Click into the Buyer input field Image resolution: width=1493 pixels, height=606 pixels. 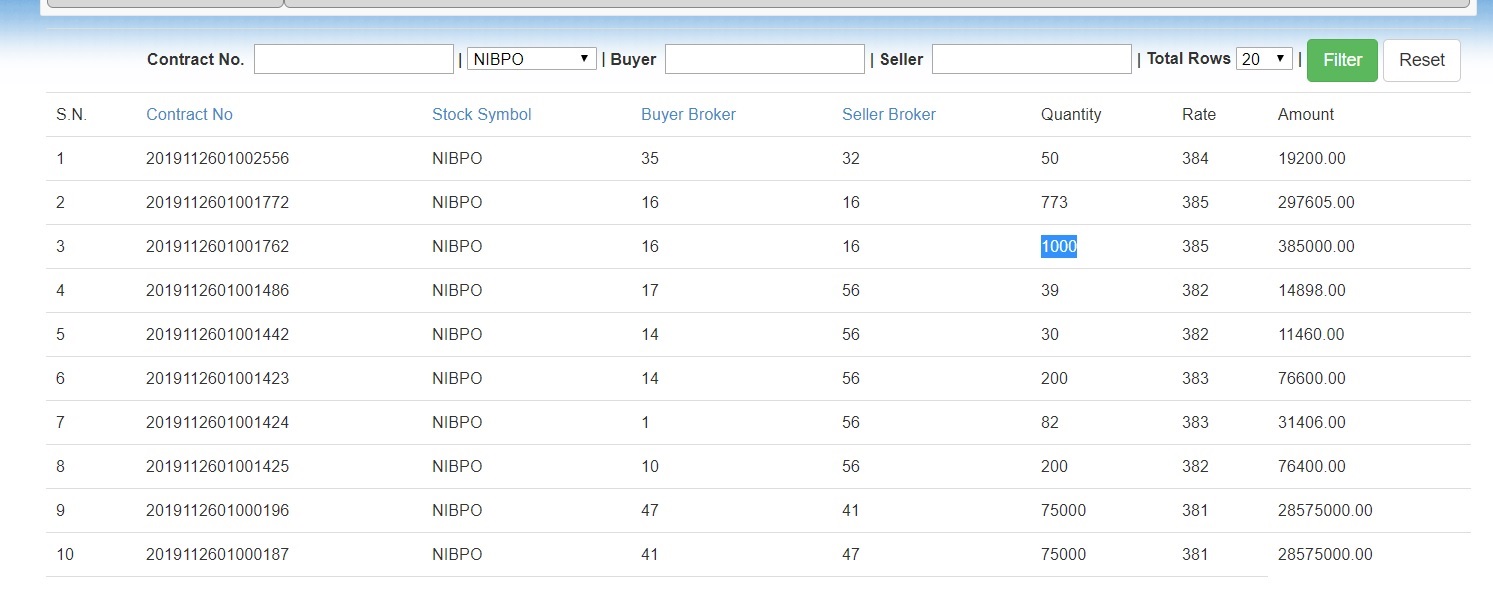click(764, 59)
